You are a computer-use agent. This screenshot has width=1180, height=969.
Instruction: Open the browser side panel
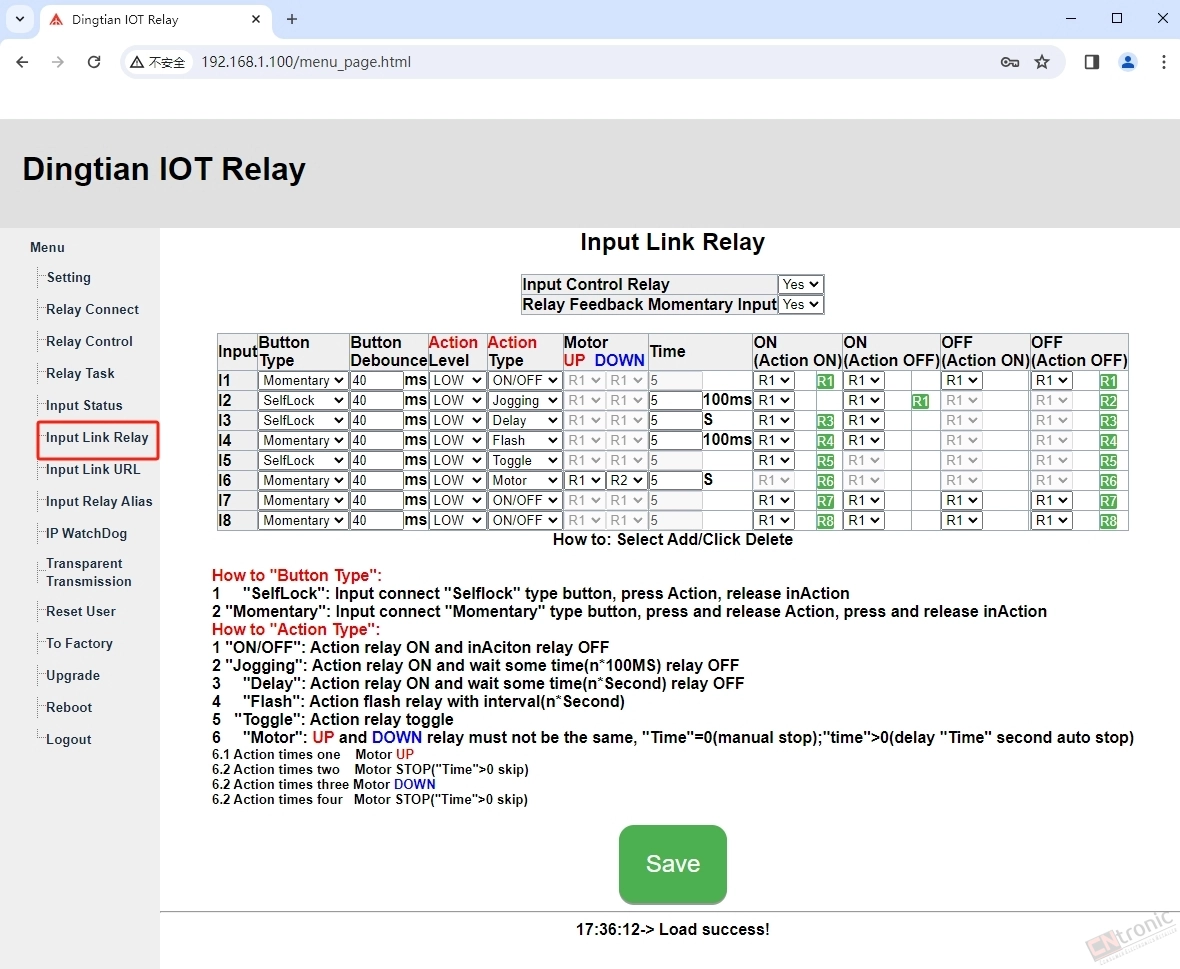[x=1091, y=62]
